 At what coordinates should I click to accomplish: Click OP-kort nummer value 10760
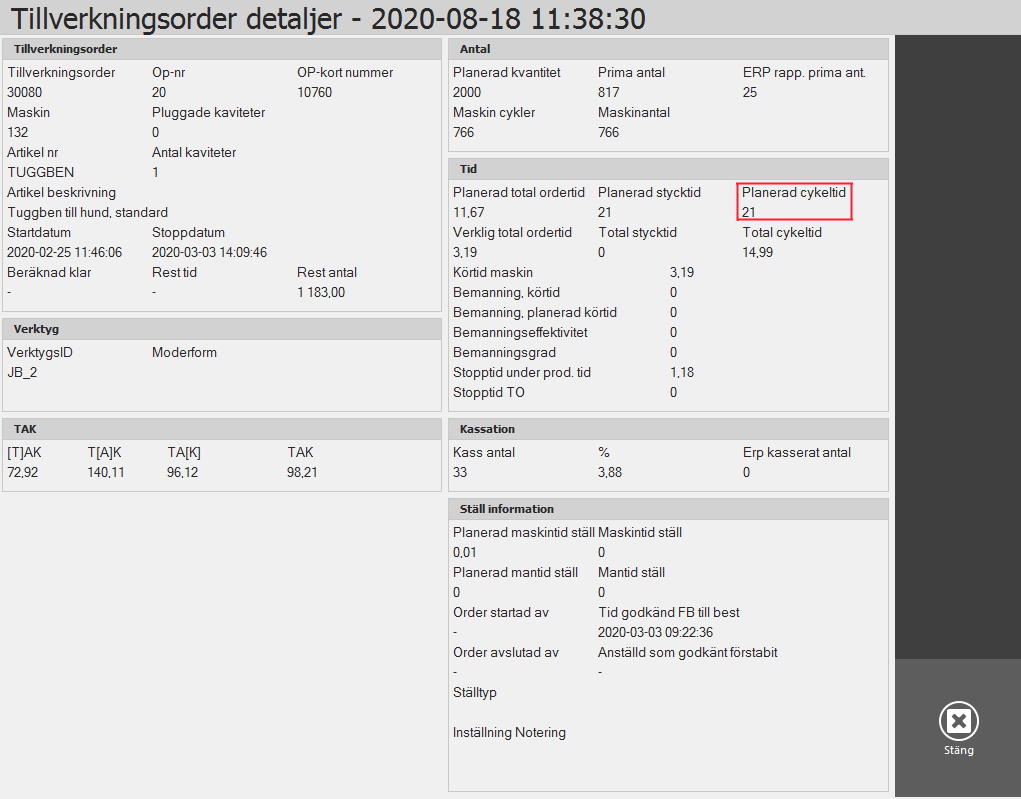coord(315,92)
